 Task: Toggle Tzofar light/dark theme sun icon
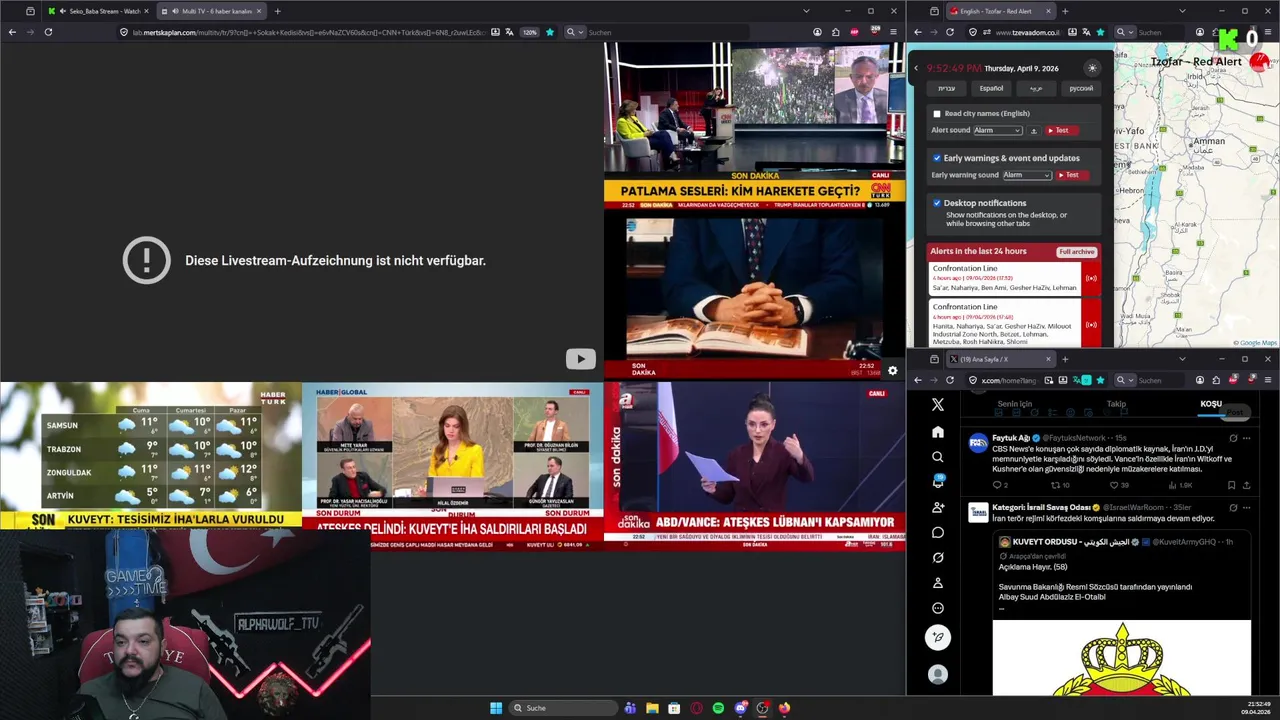point(1092,68)
